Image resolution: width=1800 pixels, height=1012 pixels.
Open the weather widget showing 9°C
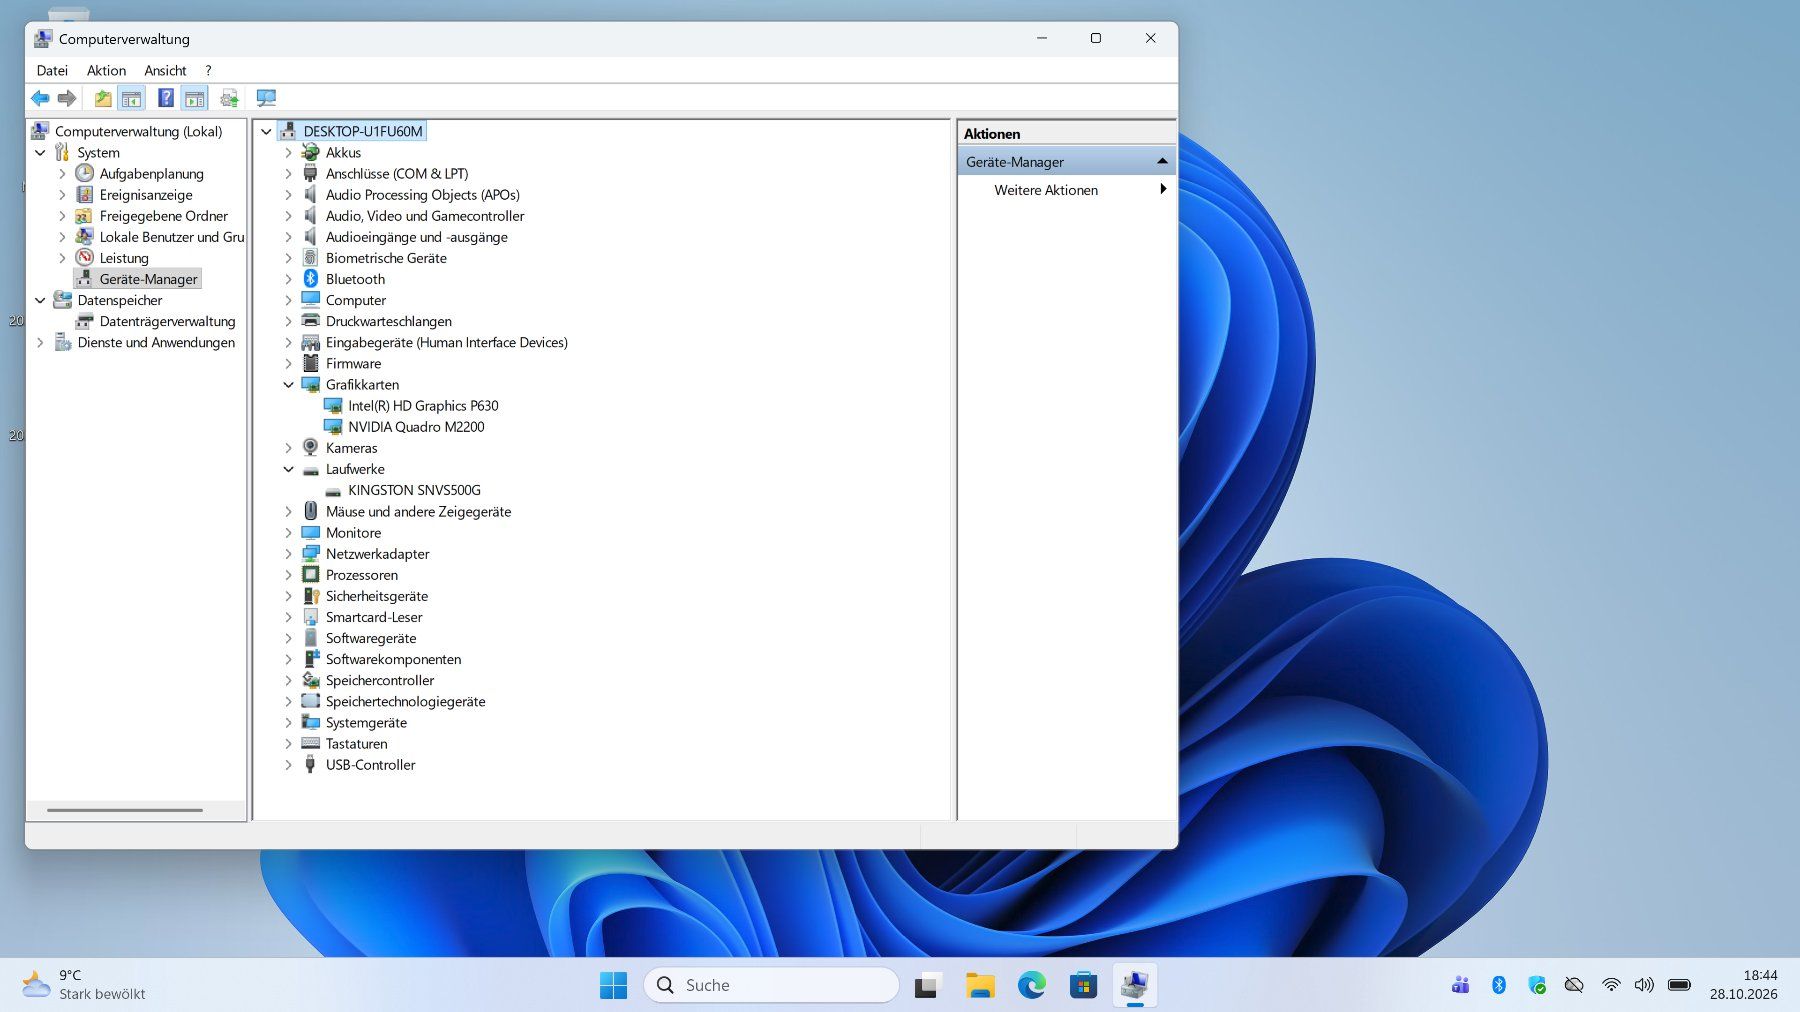pyautogui.click(x=84, y=985)
